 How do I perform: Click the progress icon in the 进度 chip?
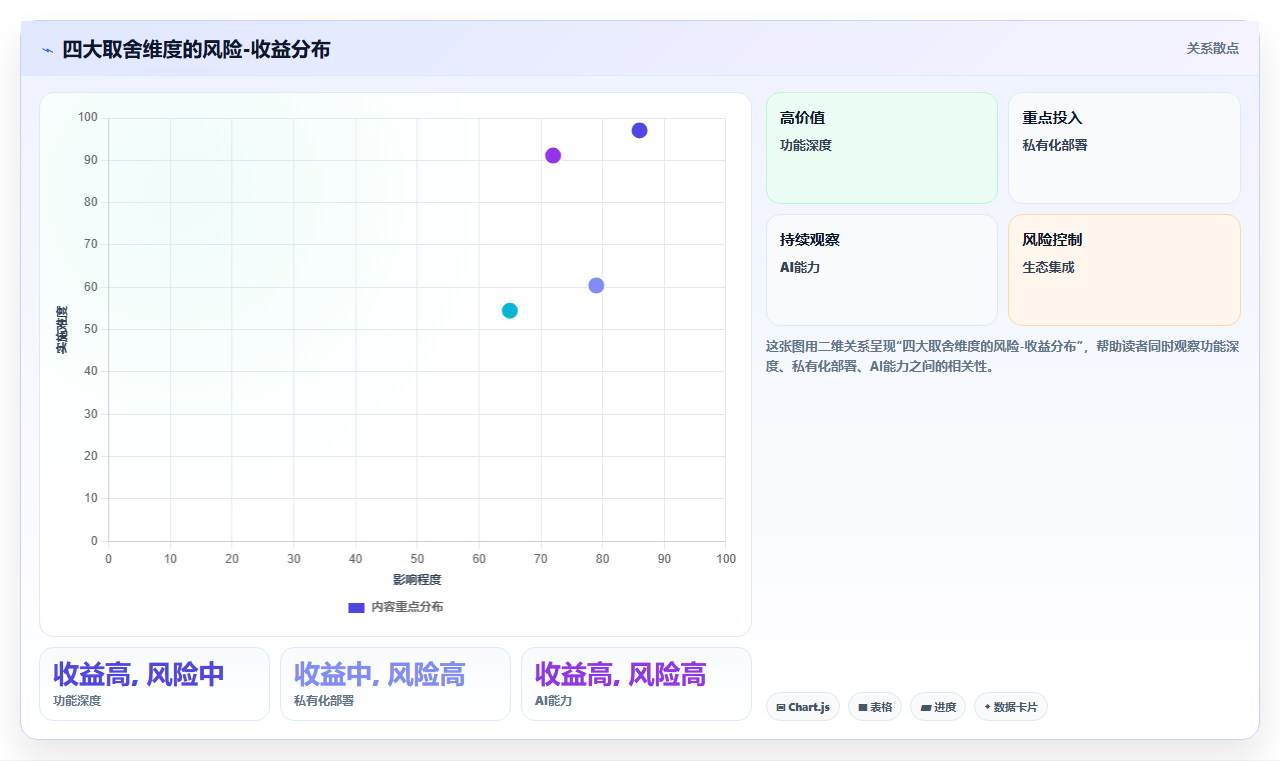point(926,708)
